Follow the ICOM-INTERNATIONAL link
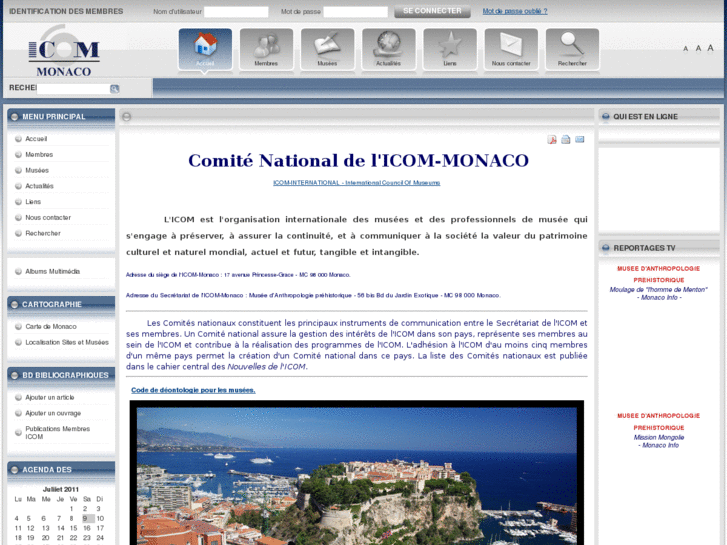 [357, 183]
